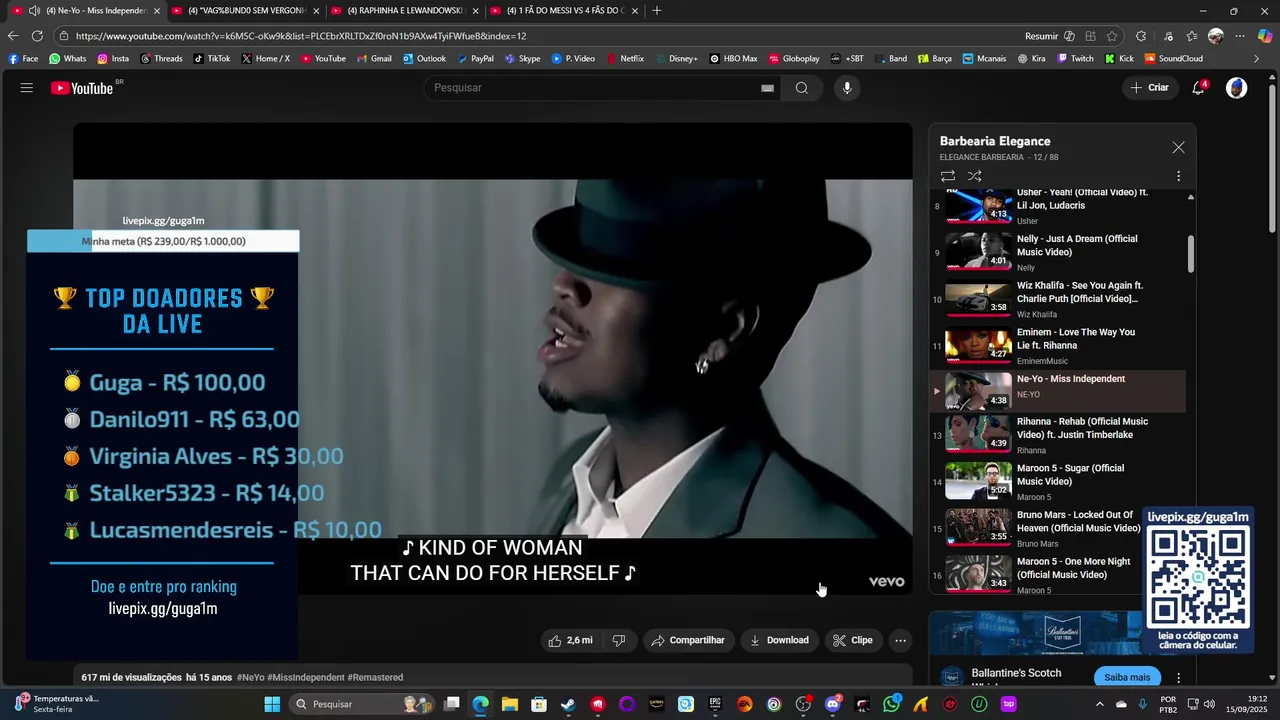Show hidden system tray icons
Image resolution: width=1280 pixels, height=720 pixels.
tap(1099, 704)
